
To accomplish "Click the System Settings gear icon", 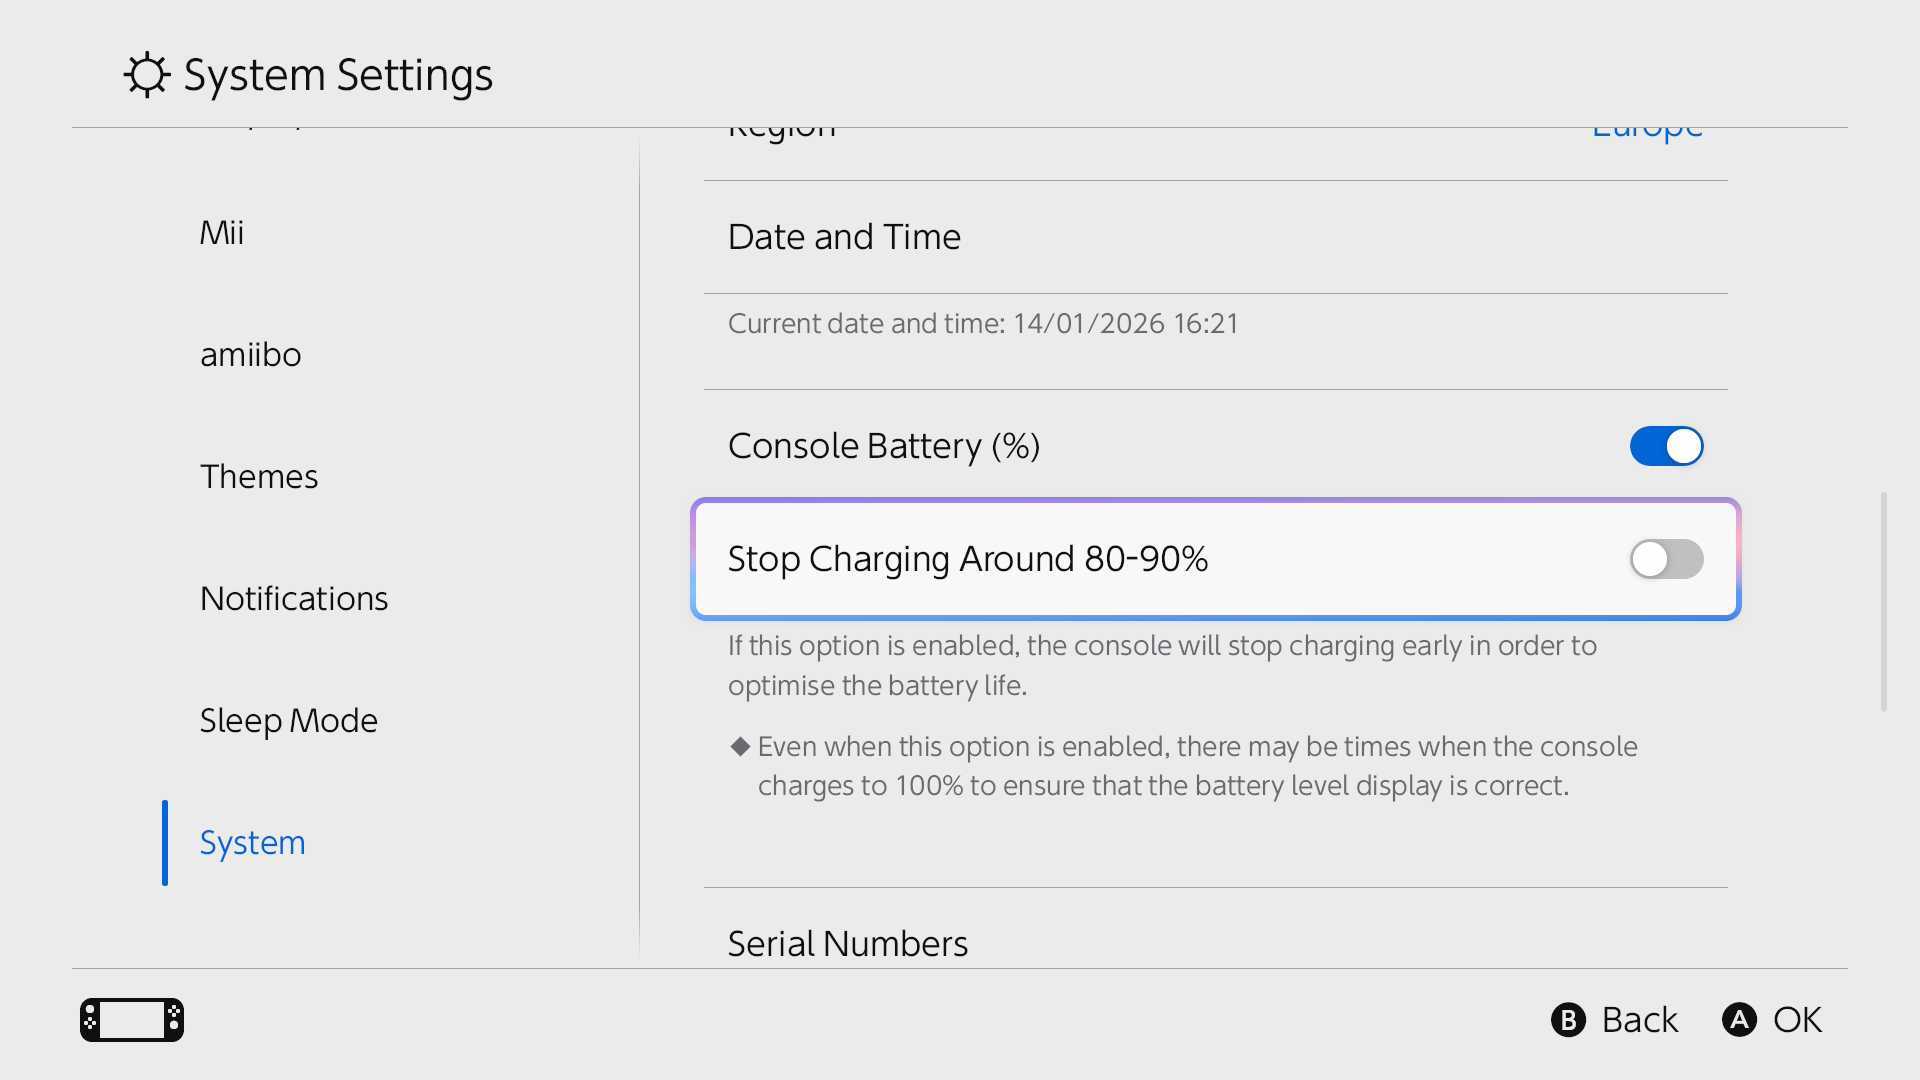I will (147, 75).
